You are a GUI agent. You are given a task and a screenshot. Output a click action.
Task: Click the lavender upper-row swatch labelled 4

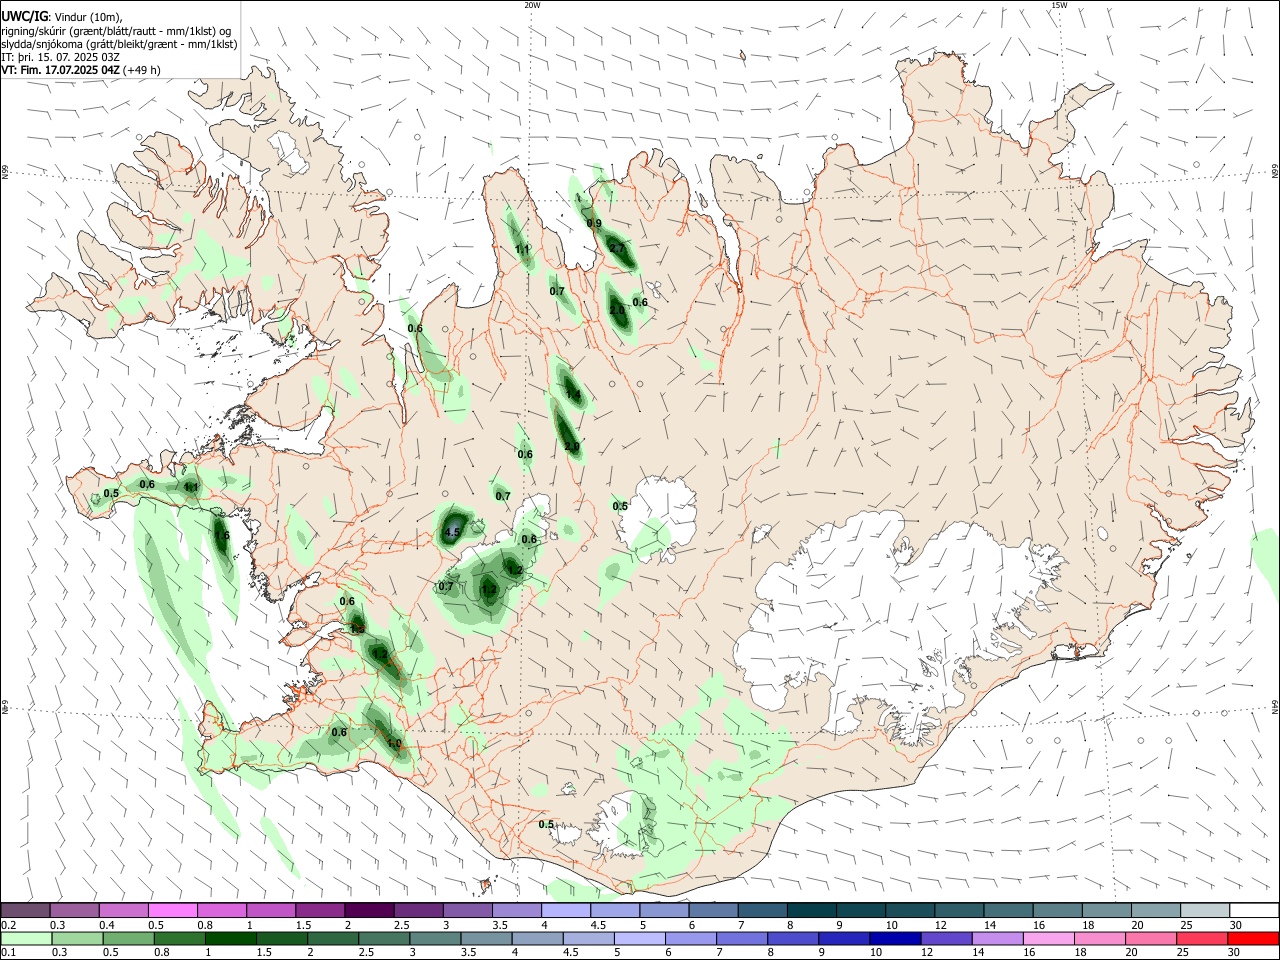(x=564, y=911)
